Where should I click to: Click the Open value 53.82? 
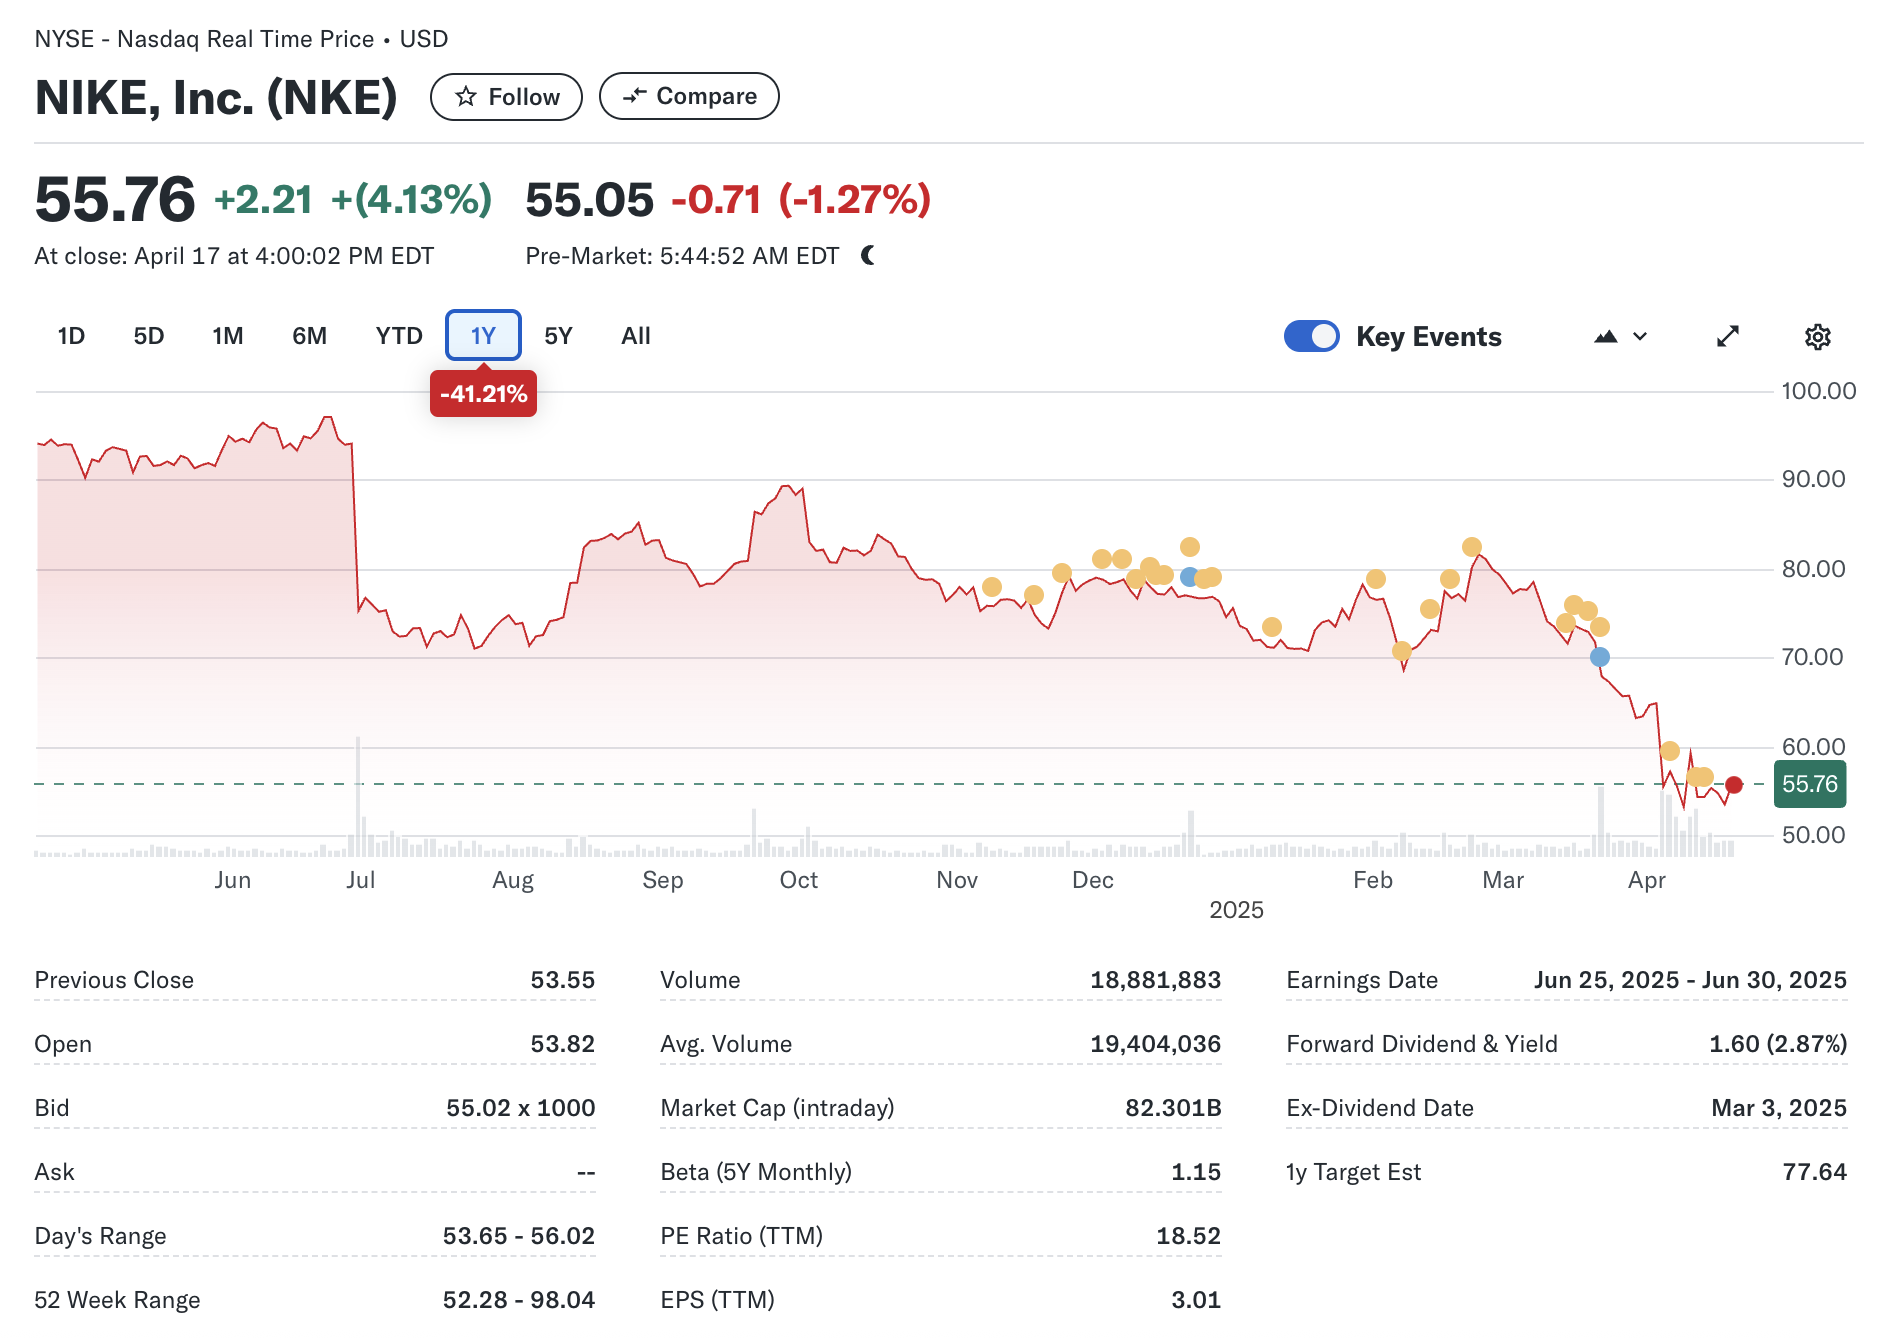(x=563, y=1044)
